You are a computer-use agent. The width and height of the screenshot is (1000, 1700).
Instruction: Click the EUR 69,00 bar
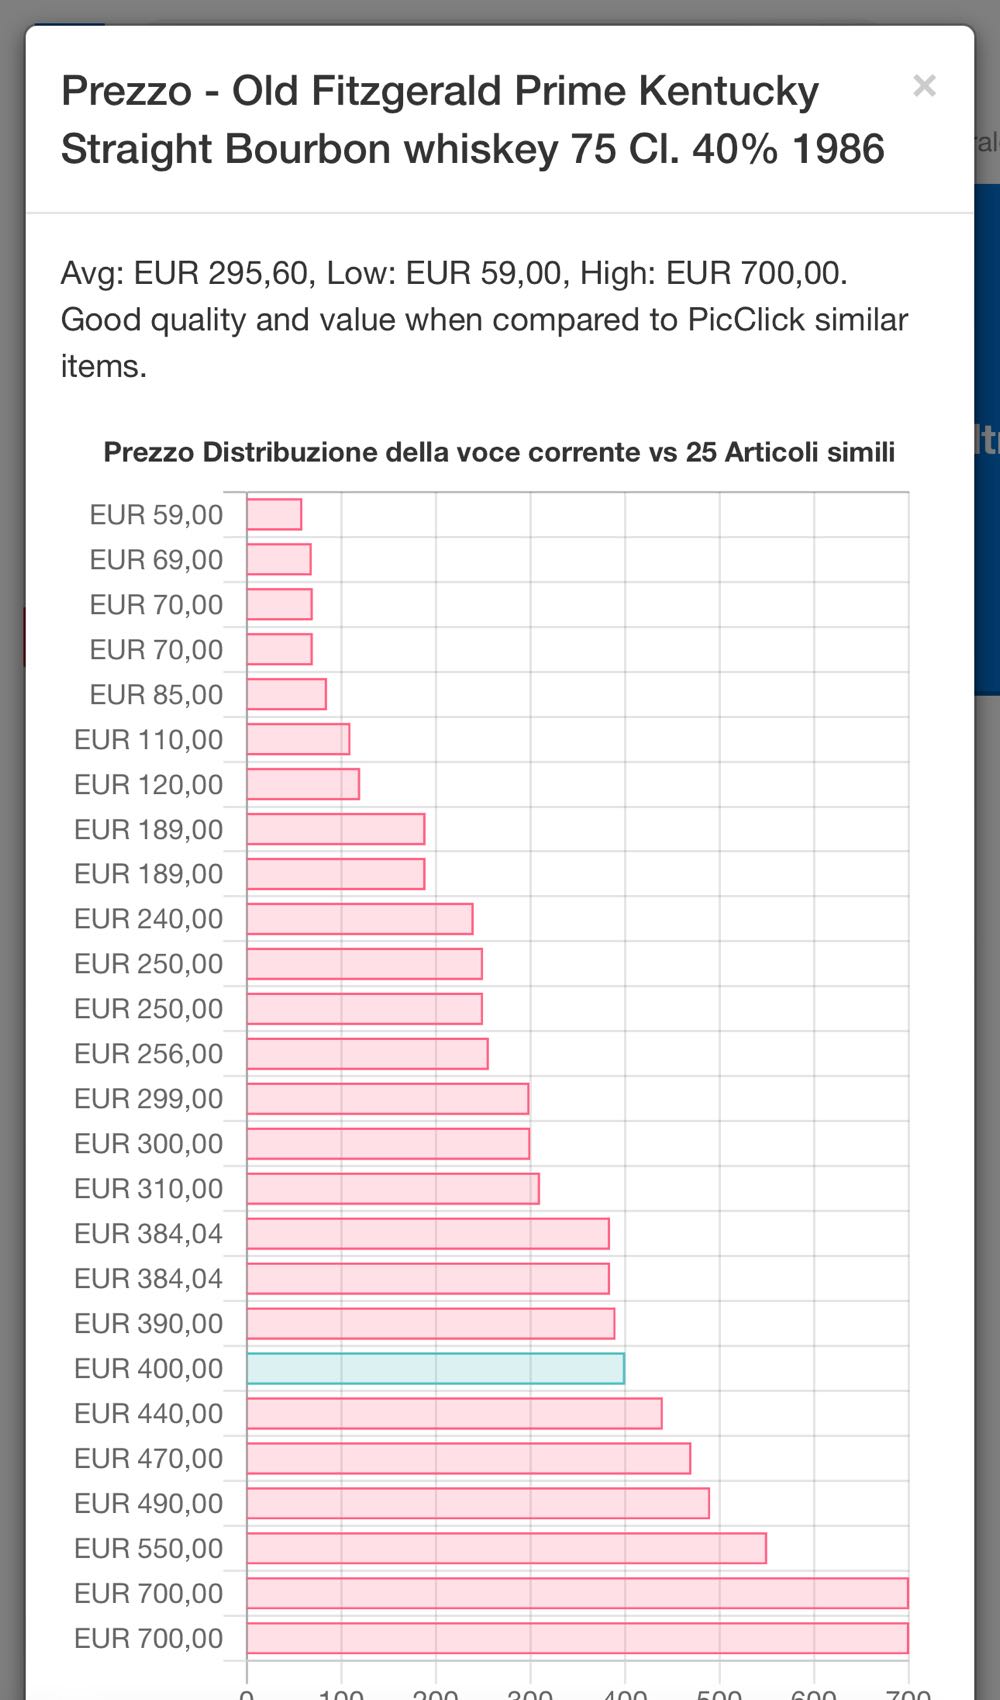(279, 559)
